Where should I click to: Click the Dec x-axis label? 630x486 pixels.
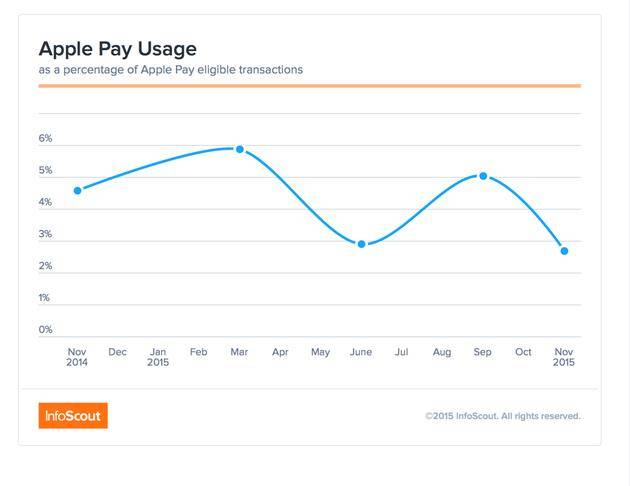[x=117, y=352]
